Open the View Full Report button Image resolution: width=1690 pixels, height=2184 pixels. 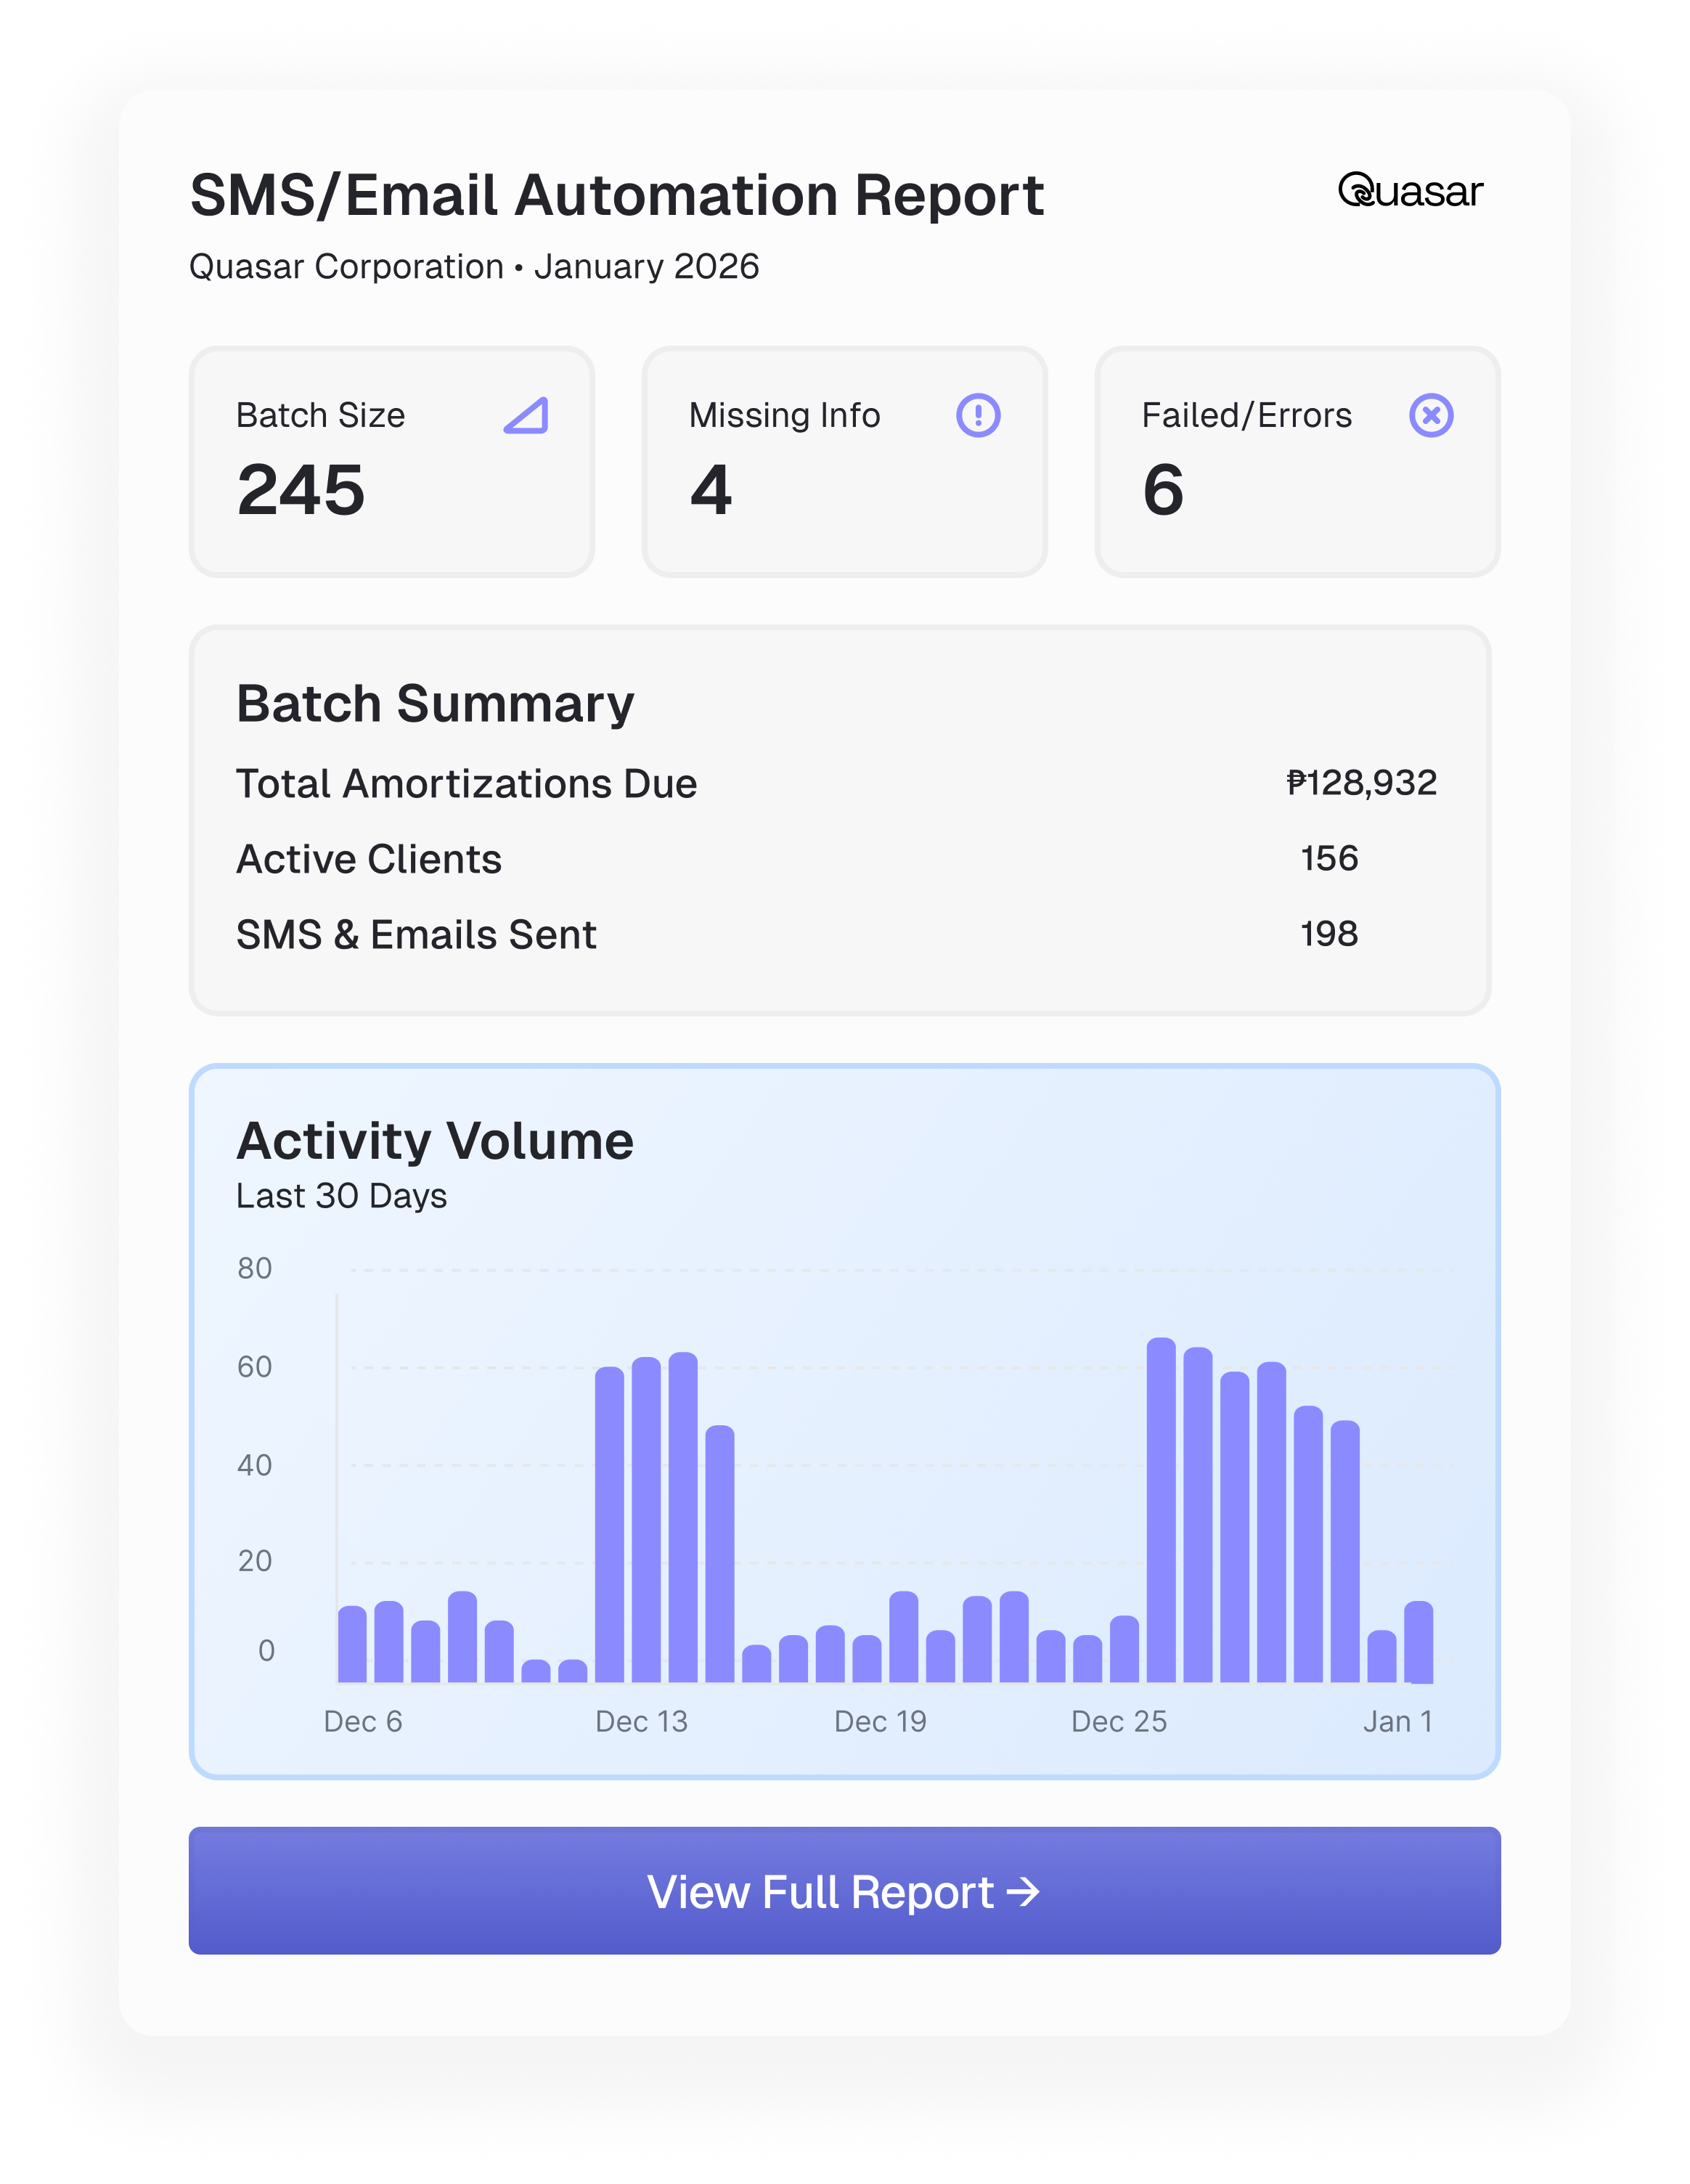(844, 1891)
